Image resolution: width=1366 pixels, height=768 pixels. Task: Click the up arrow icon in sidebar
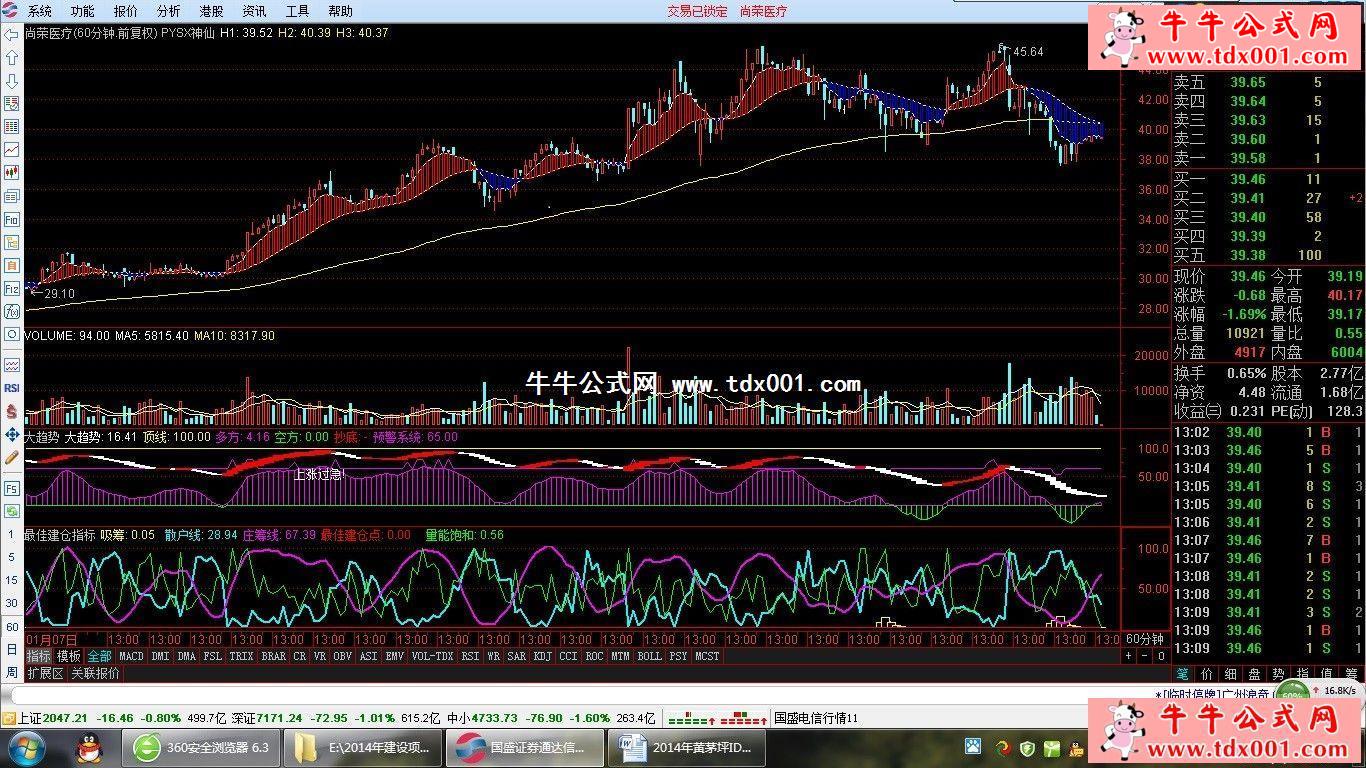click(12, 58)
